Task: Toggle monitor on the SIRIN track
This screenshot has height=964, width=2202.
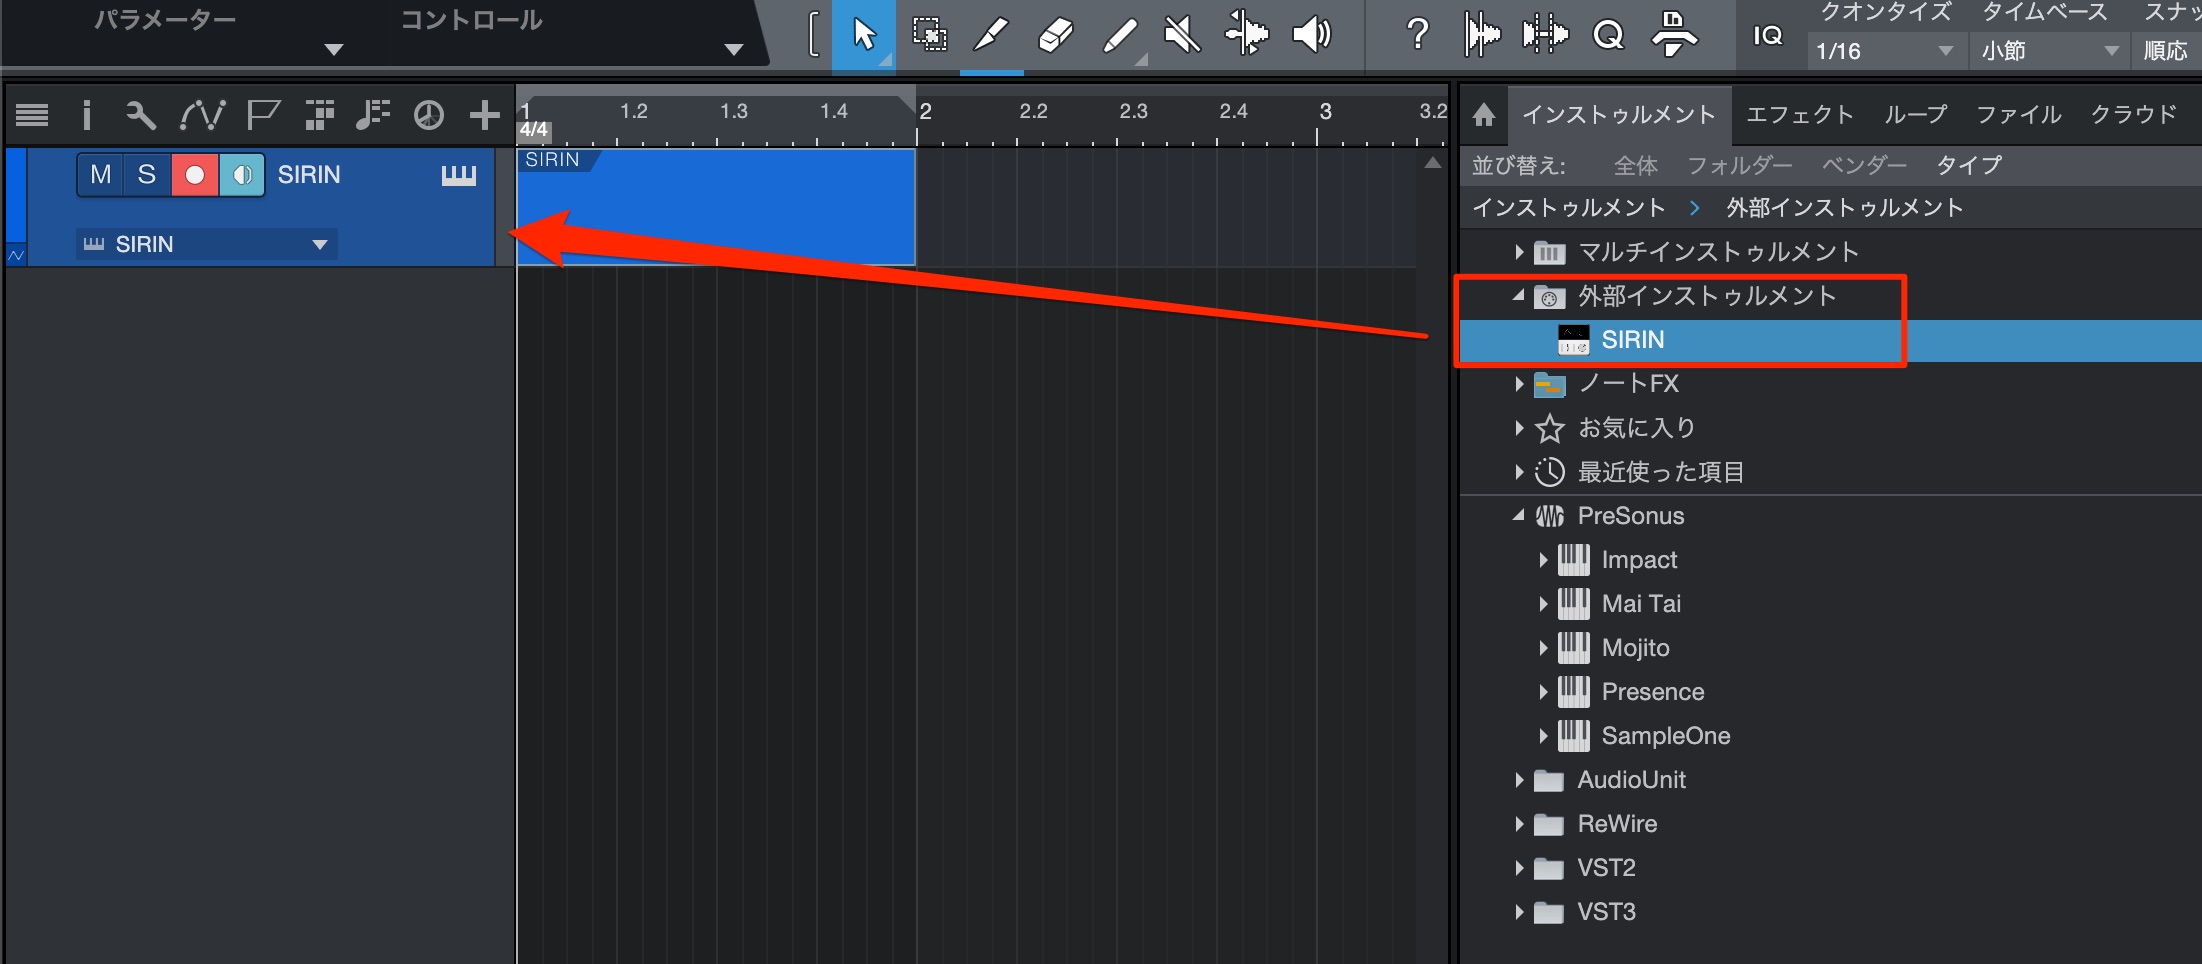Action: tap(242, 175)
